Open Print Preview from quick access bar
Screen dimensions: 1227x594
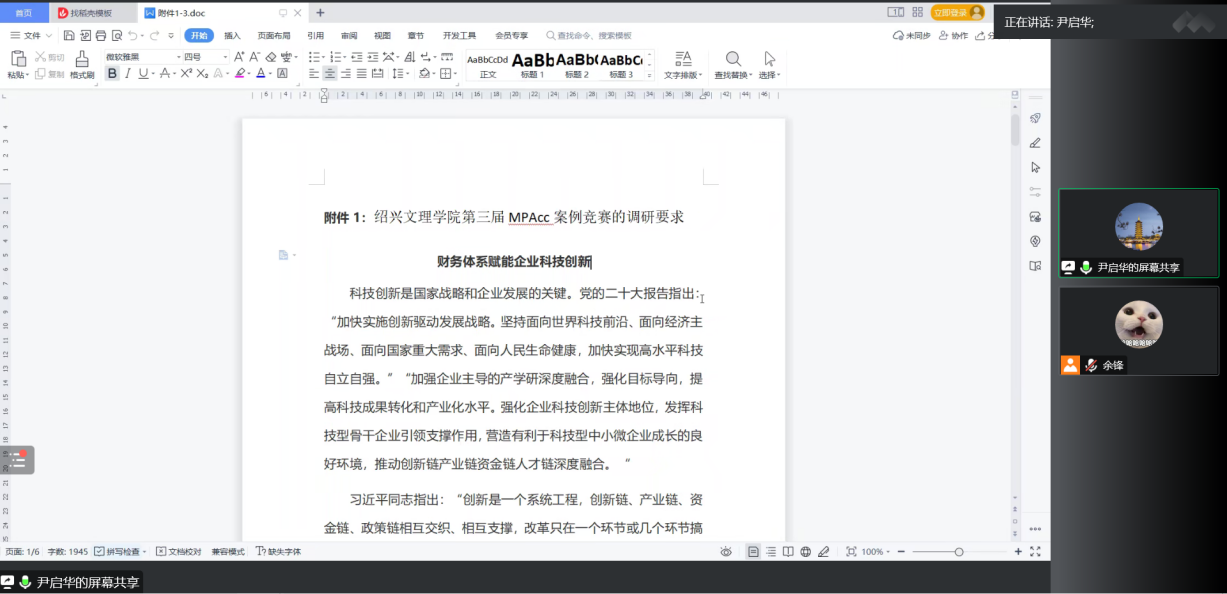[116, 35]
